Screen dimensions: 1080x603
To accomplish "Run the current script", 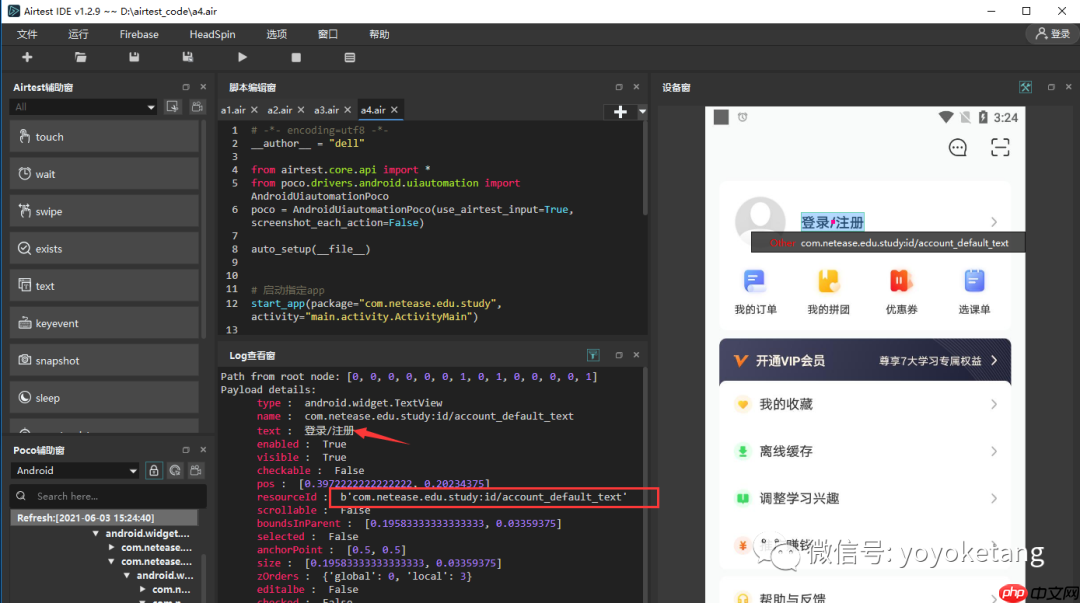I will pos(240,57).
